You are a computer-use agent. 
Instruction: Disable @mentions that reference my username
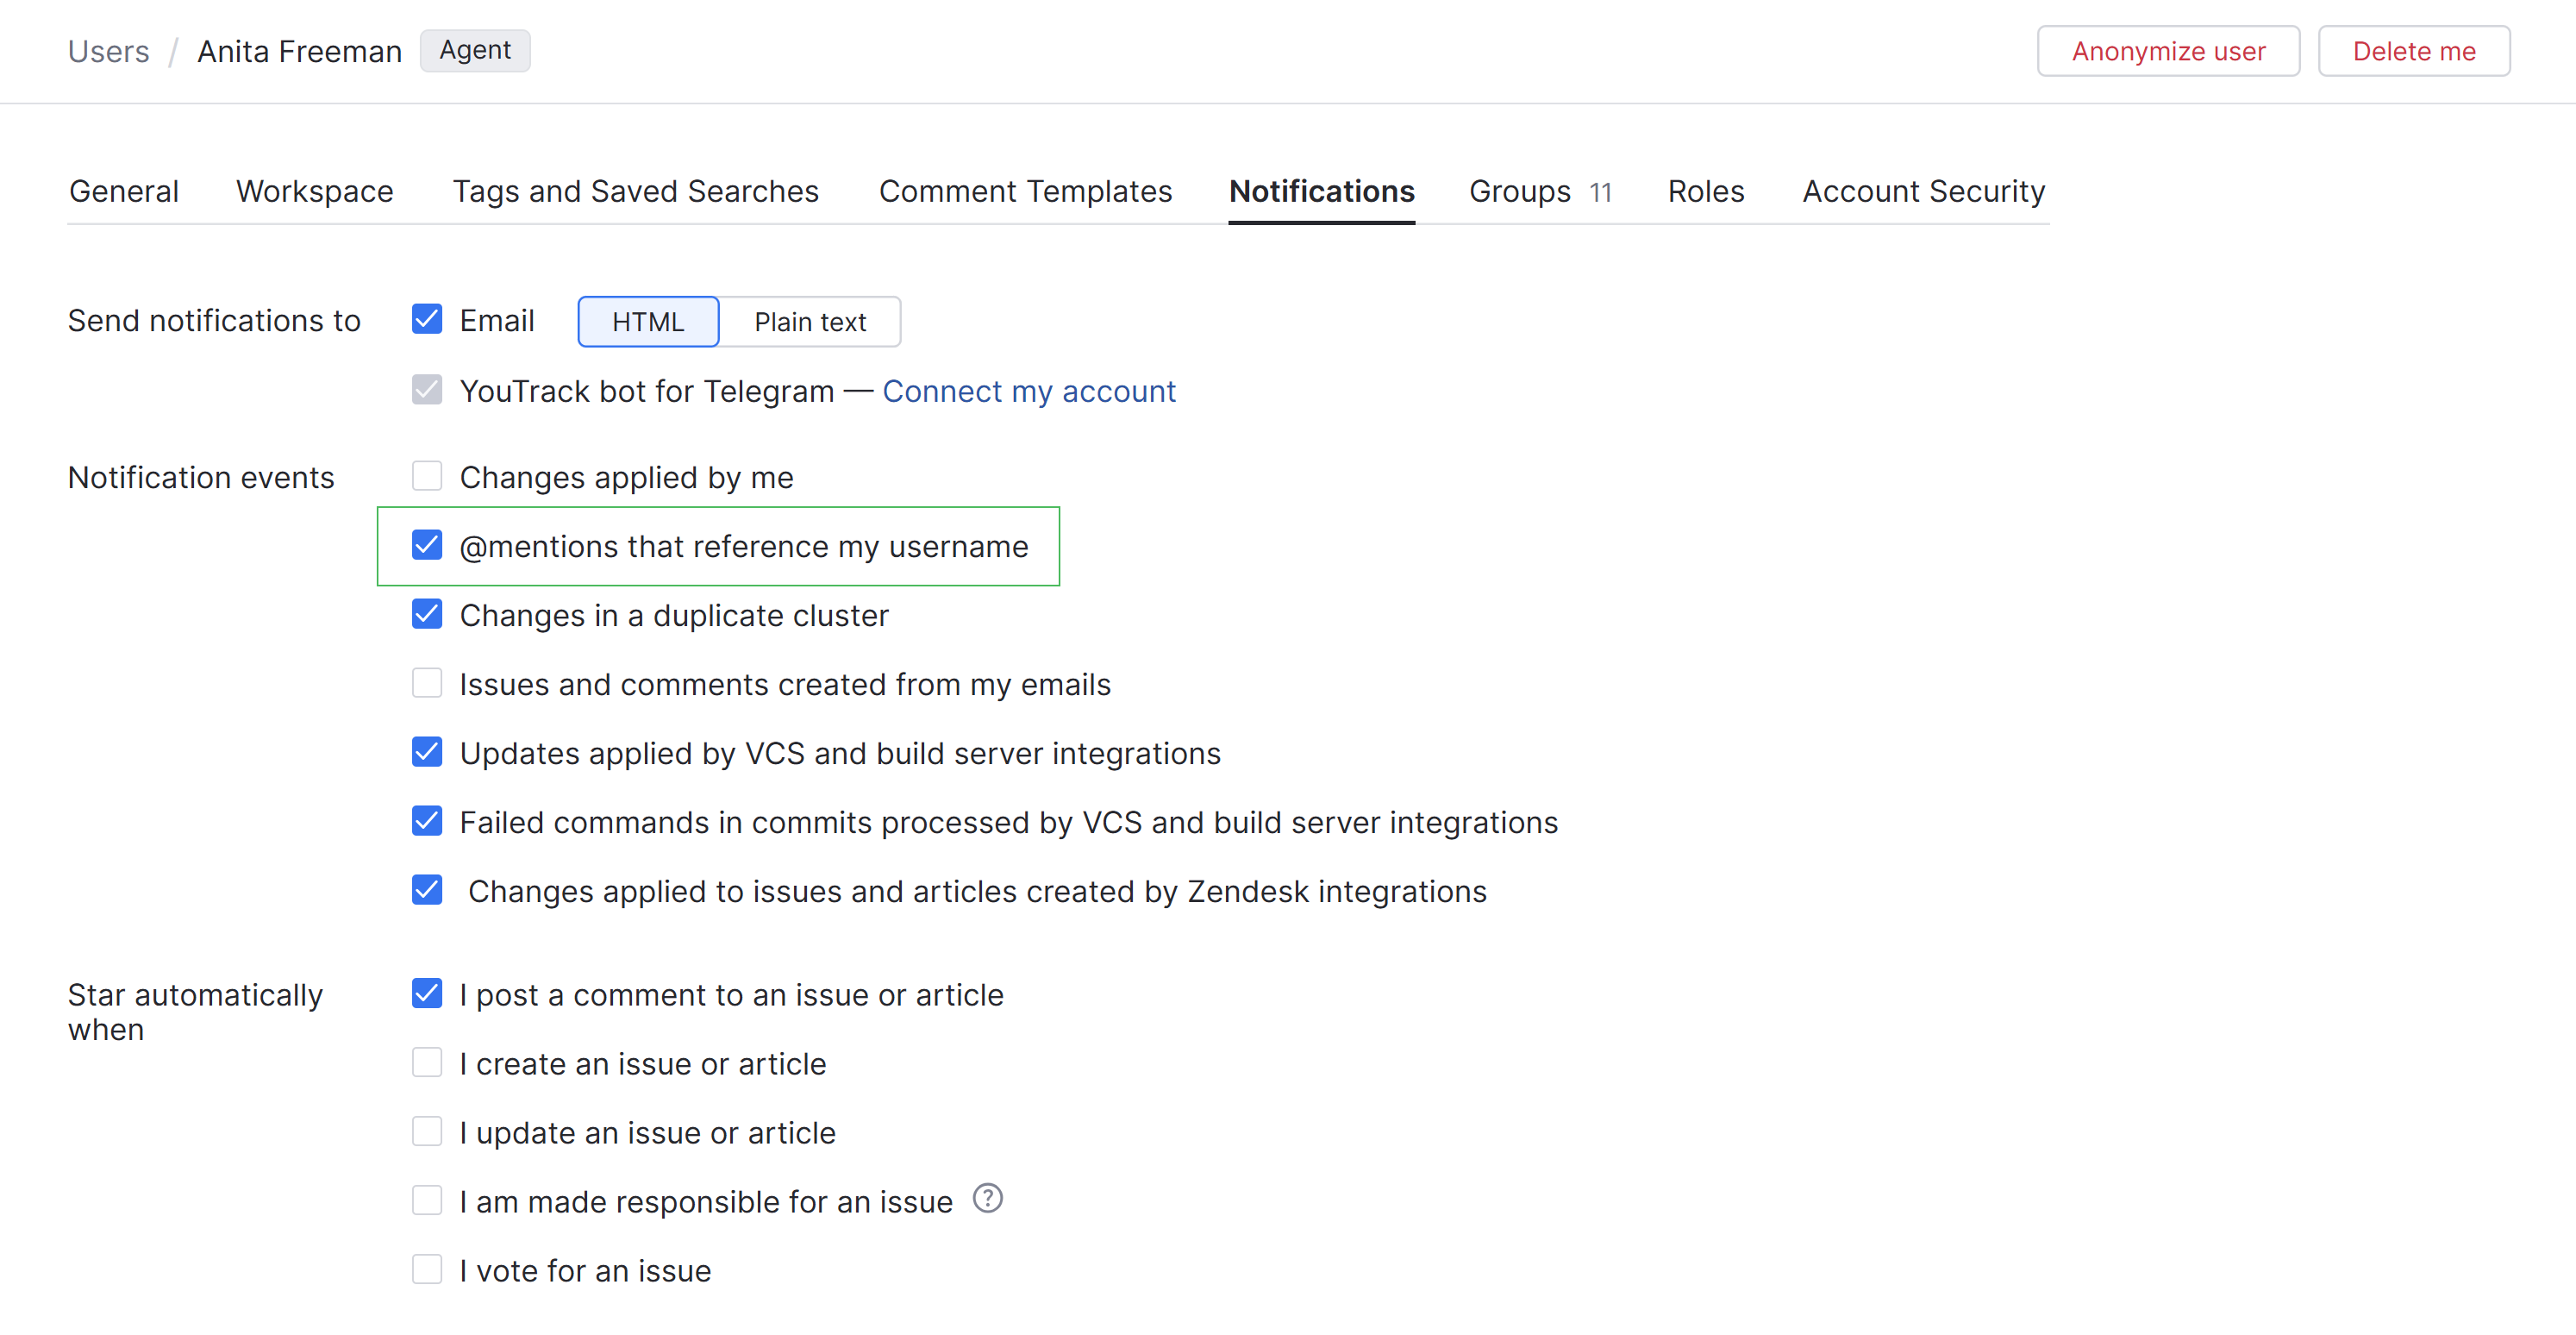point(427,545)
